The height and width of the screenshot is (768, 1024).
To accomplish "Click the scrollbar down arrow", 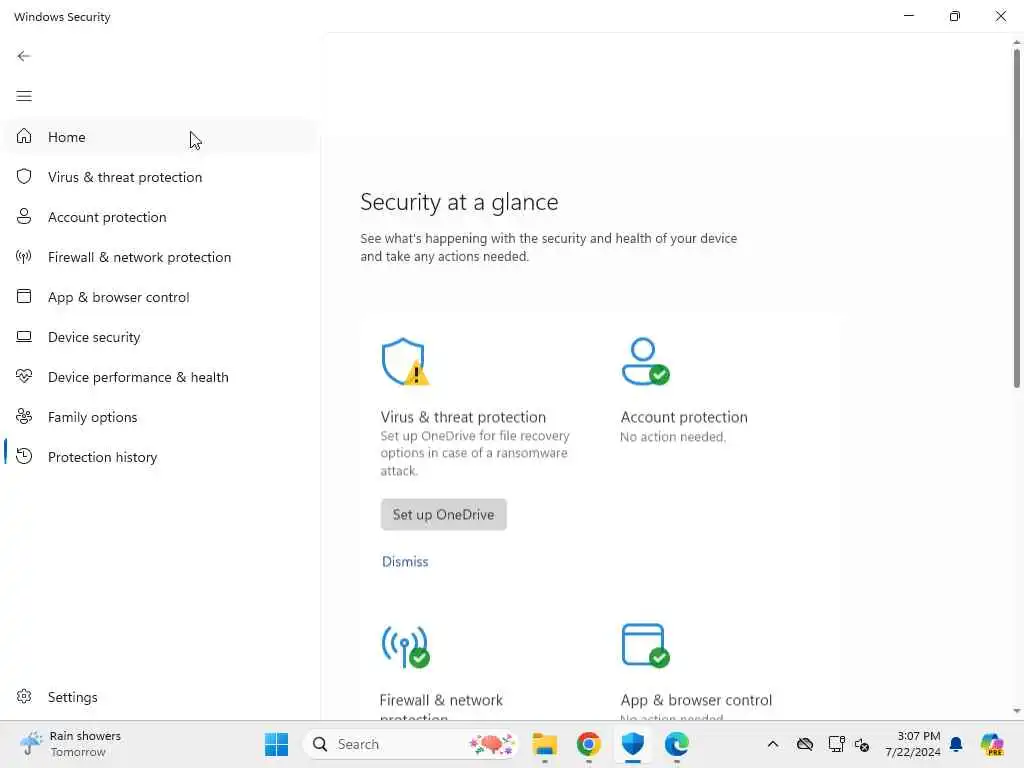I will tap(1017, 711).
